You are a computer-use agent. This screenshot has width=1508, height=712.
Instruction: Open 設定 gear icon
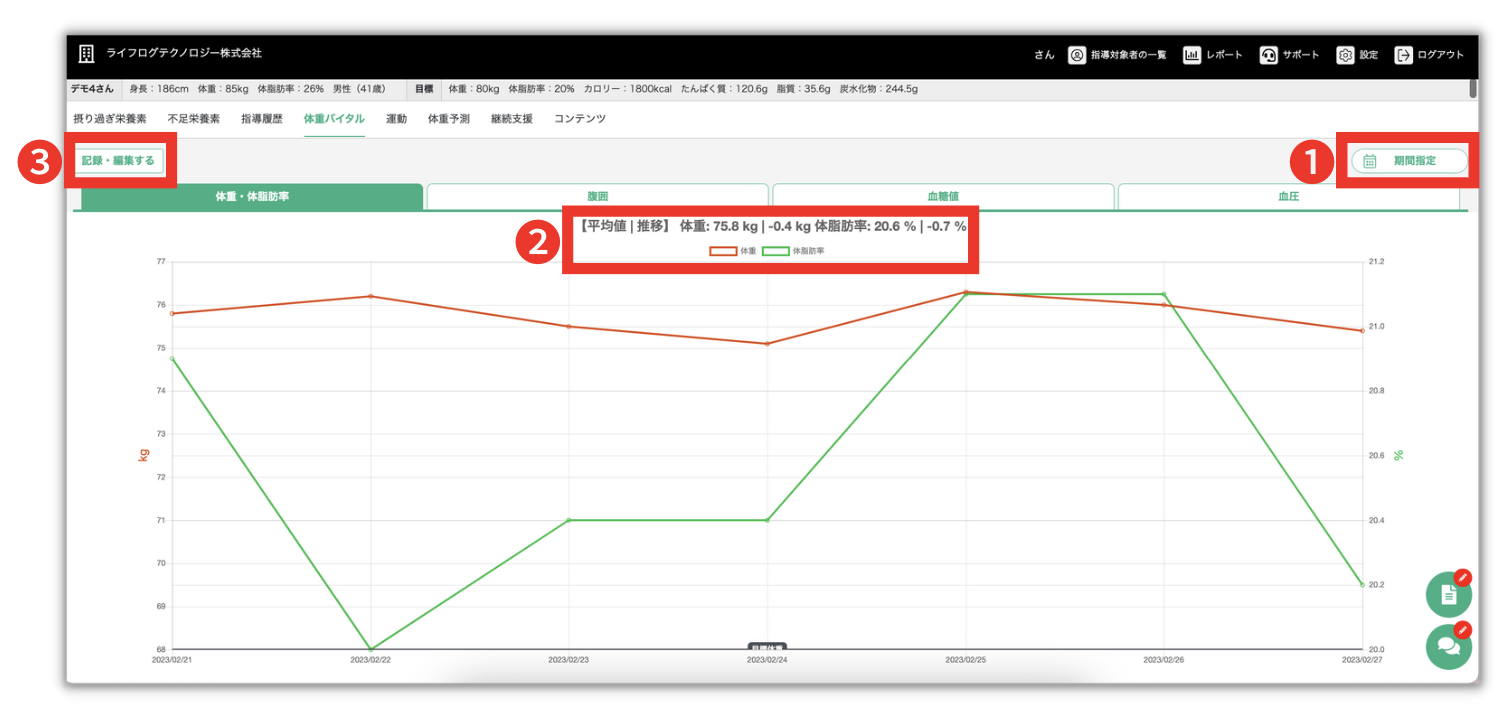[1346, 55]
